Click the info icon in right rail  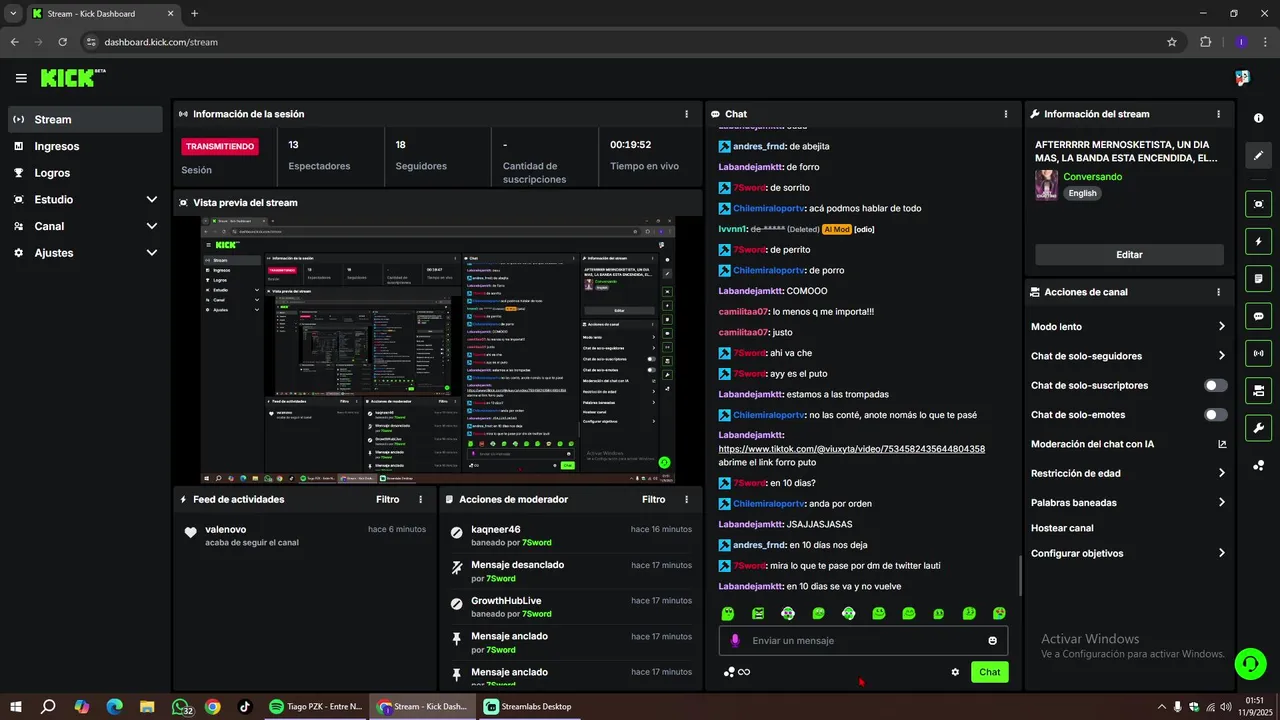[1258, 118]
